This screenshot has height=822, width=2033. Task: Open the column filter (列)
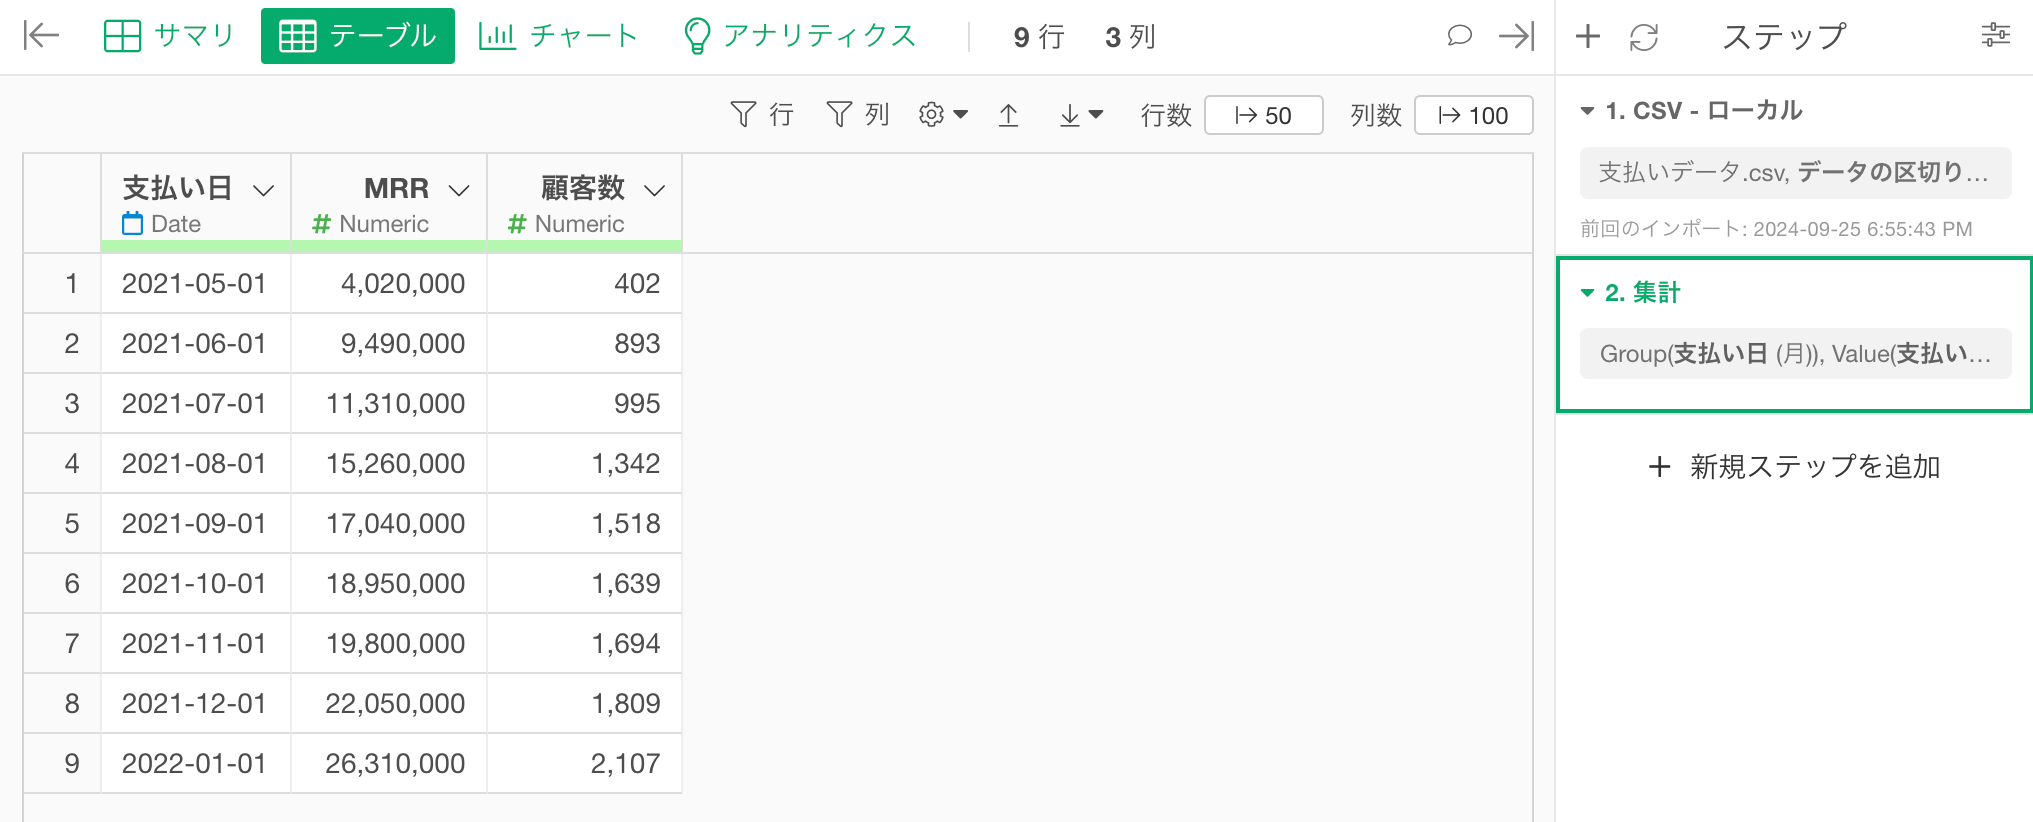tap(858, 115)
